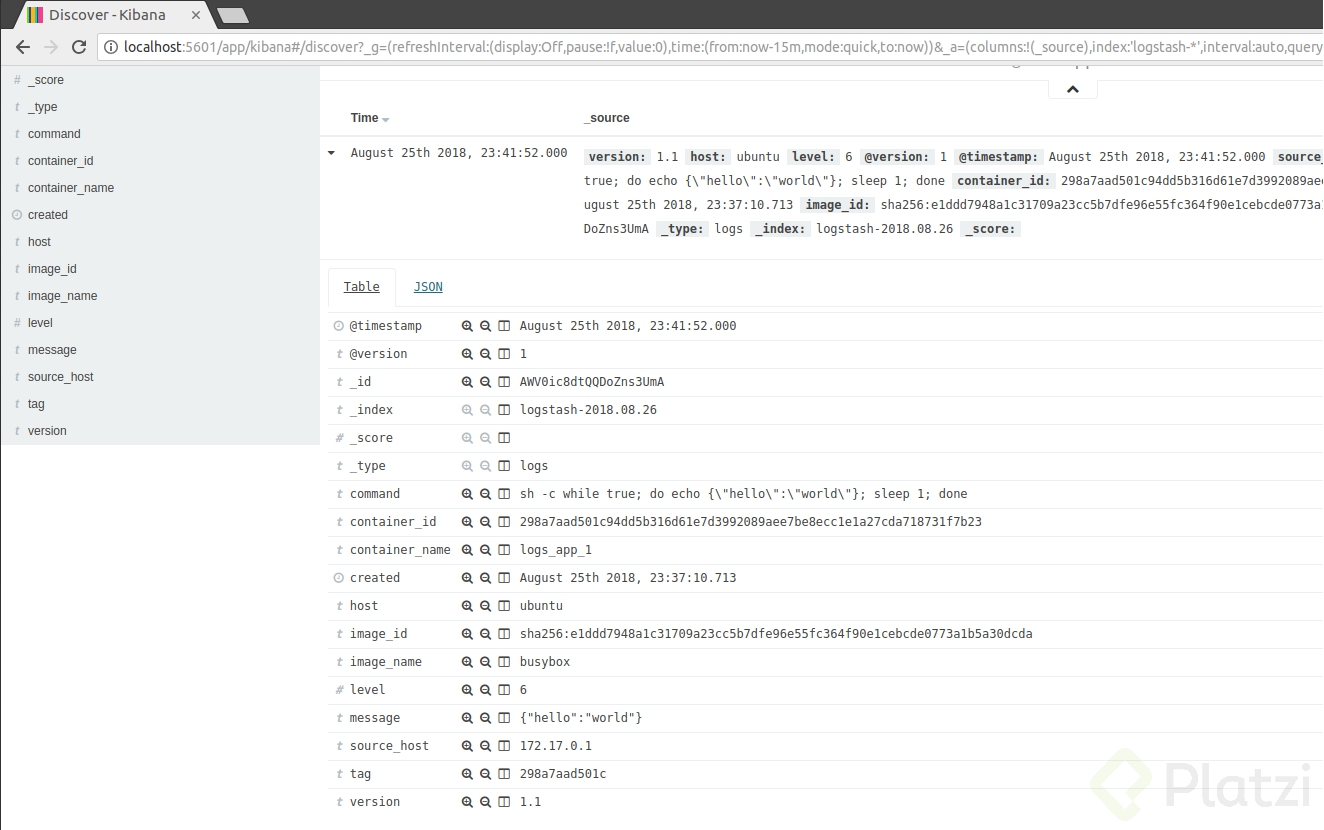The image size is (1324, 830).
Task: Filter for the image_name value busybox
Action: (x=467, y=662)
